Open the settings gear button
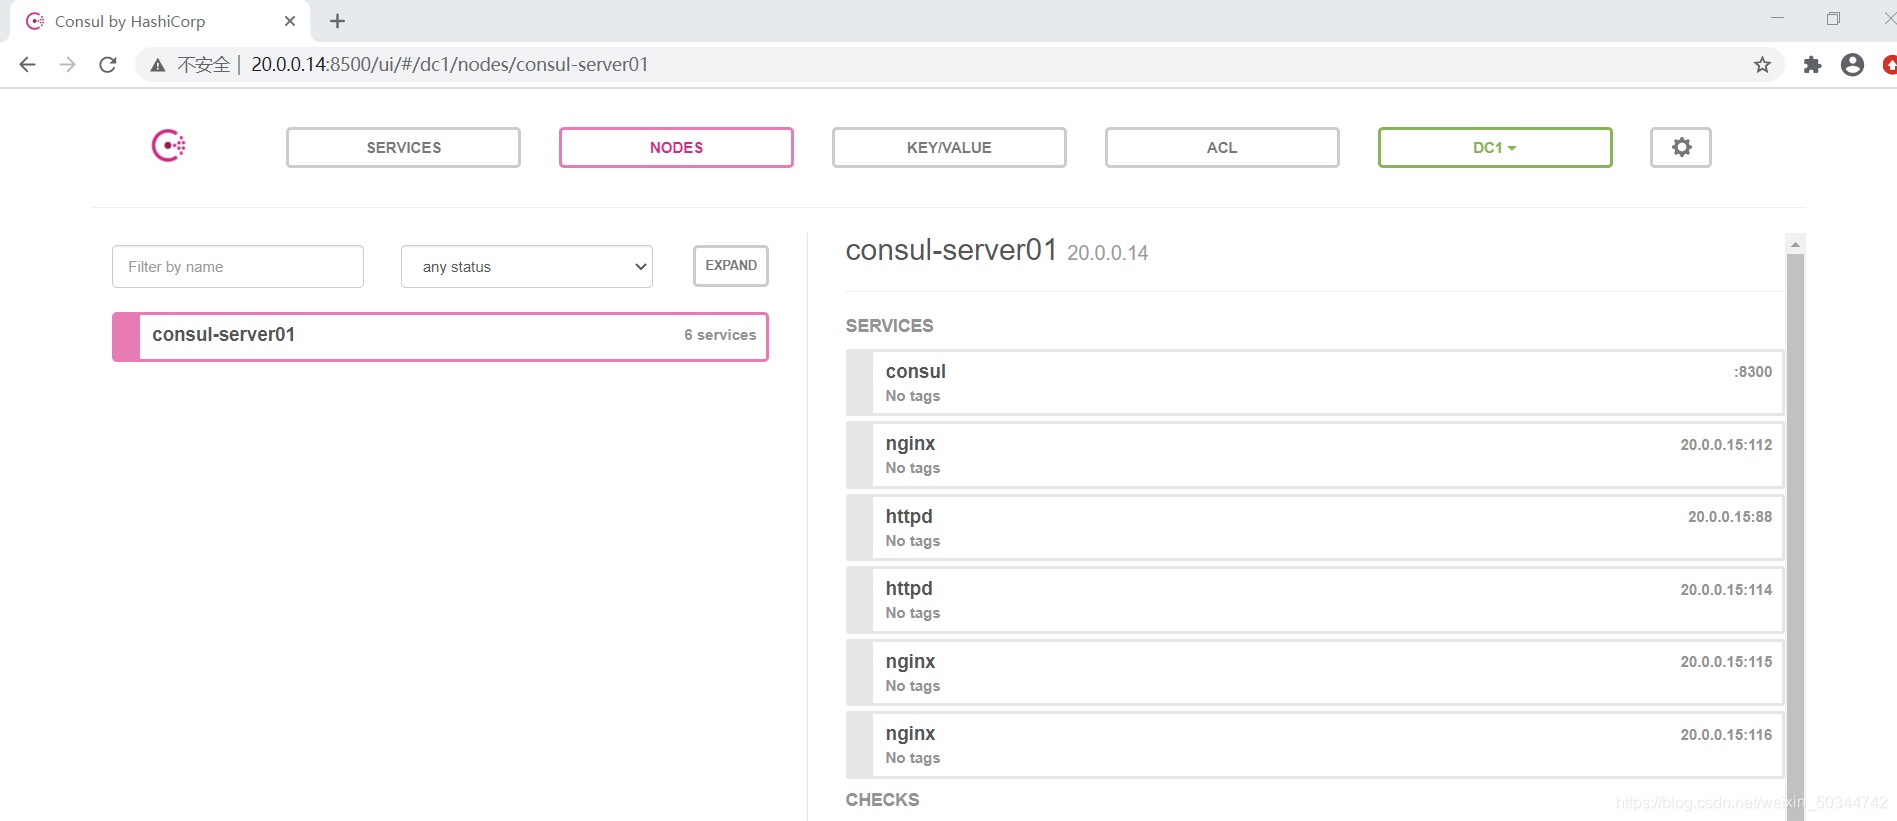 pyautogui.click(x=1680, y=147)
